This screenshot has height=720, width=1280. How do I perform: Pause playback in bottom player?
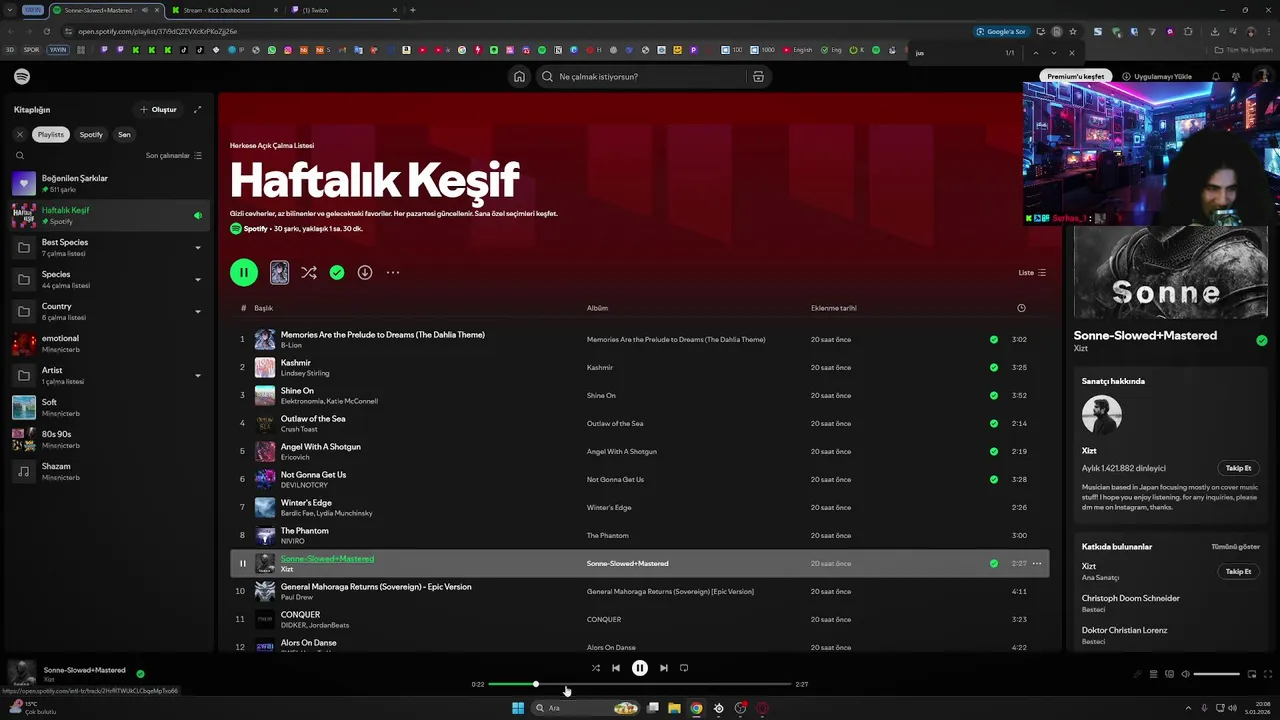[640, 668]
